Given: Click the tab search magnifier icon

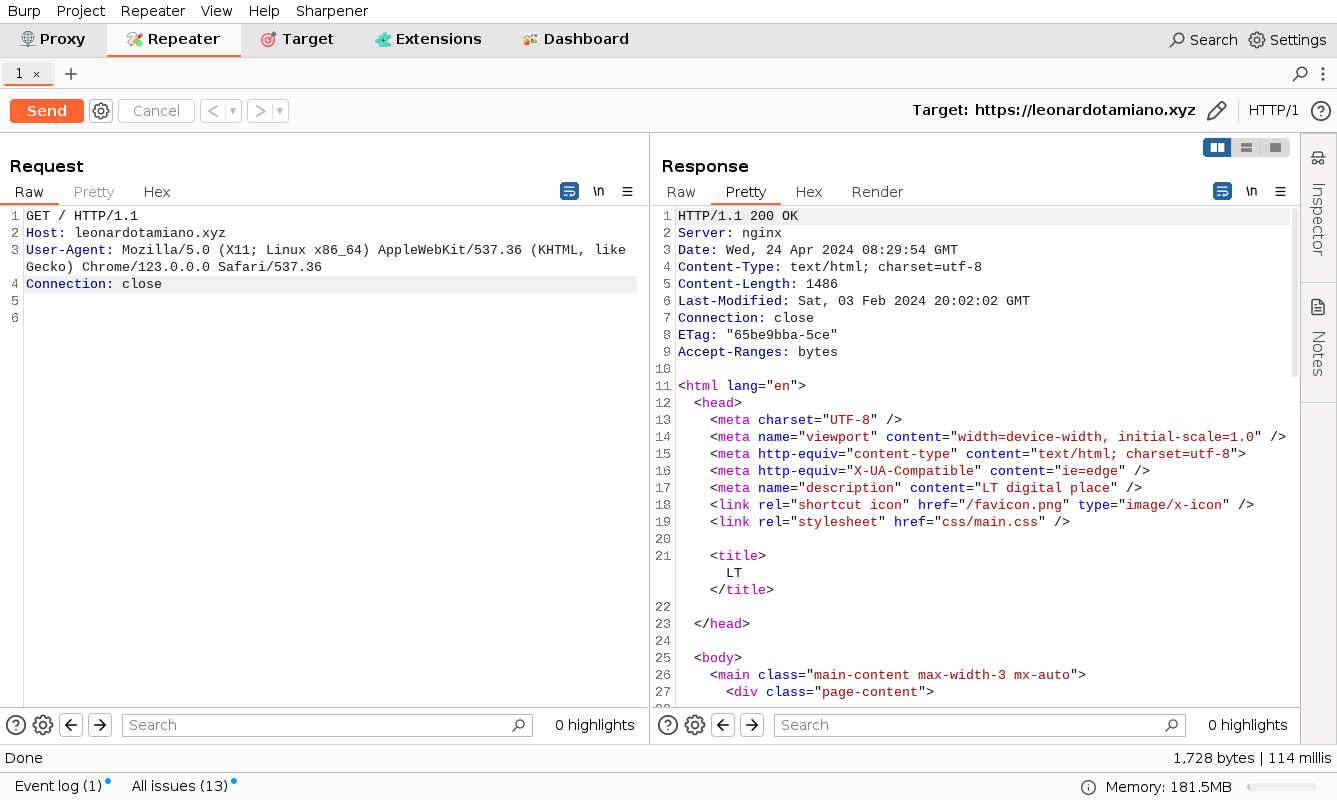Looking at the screenshot, I should pyautogui.click(x=1300, y=74).
